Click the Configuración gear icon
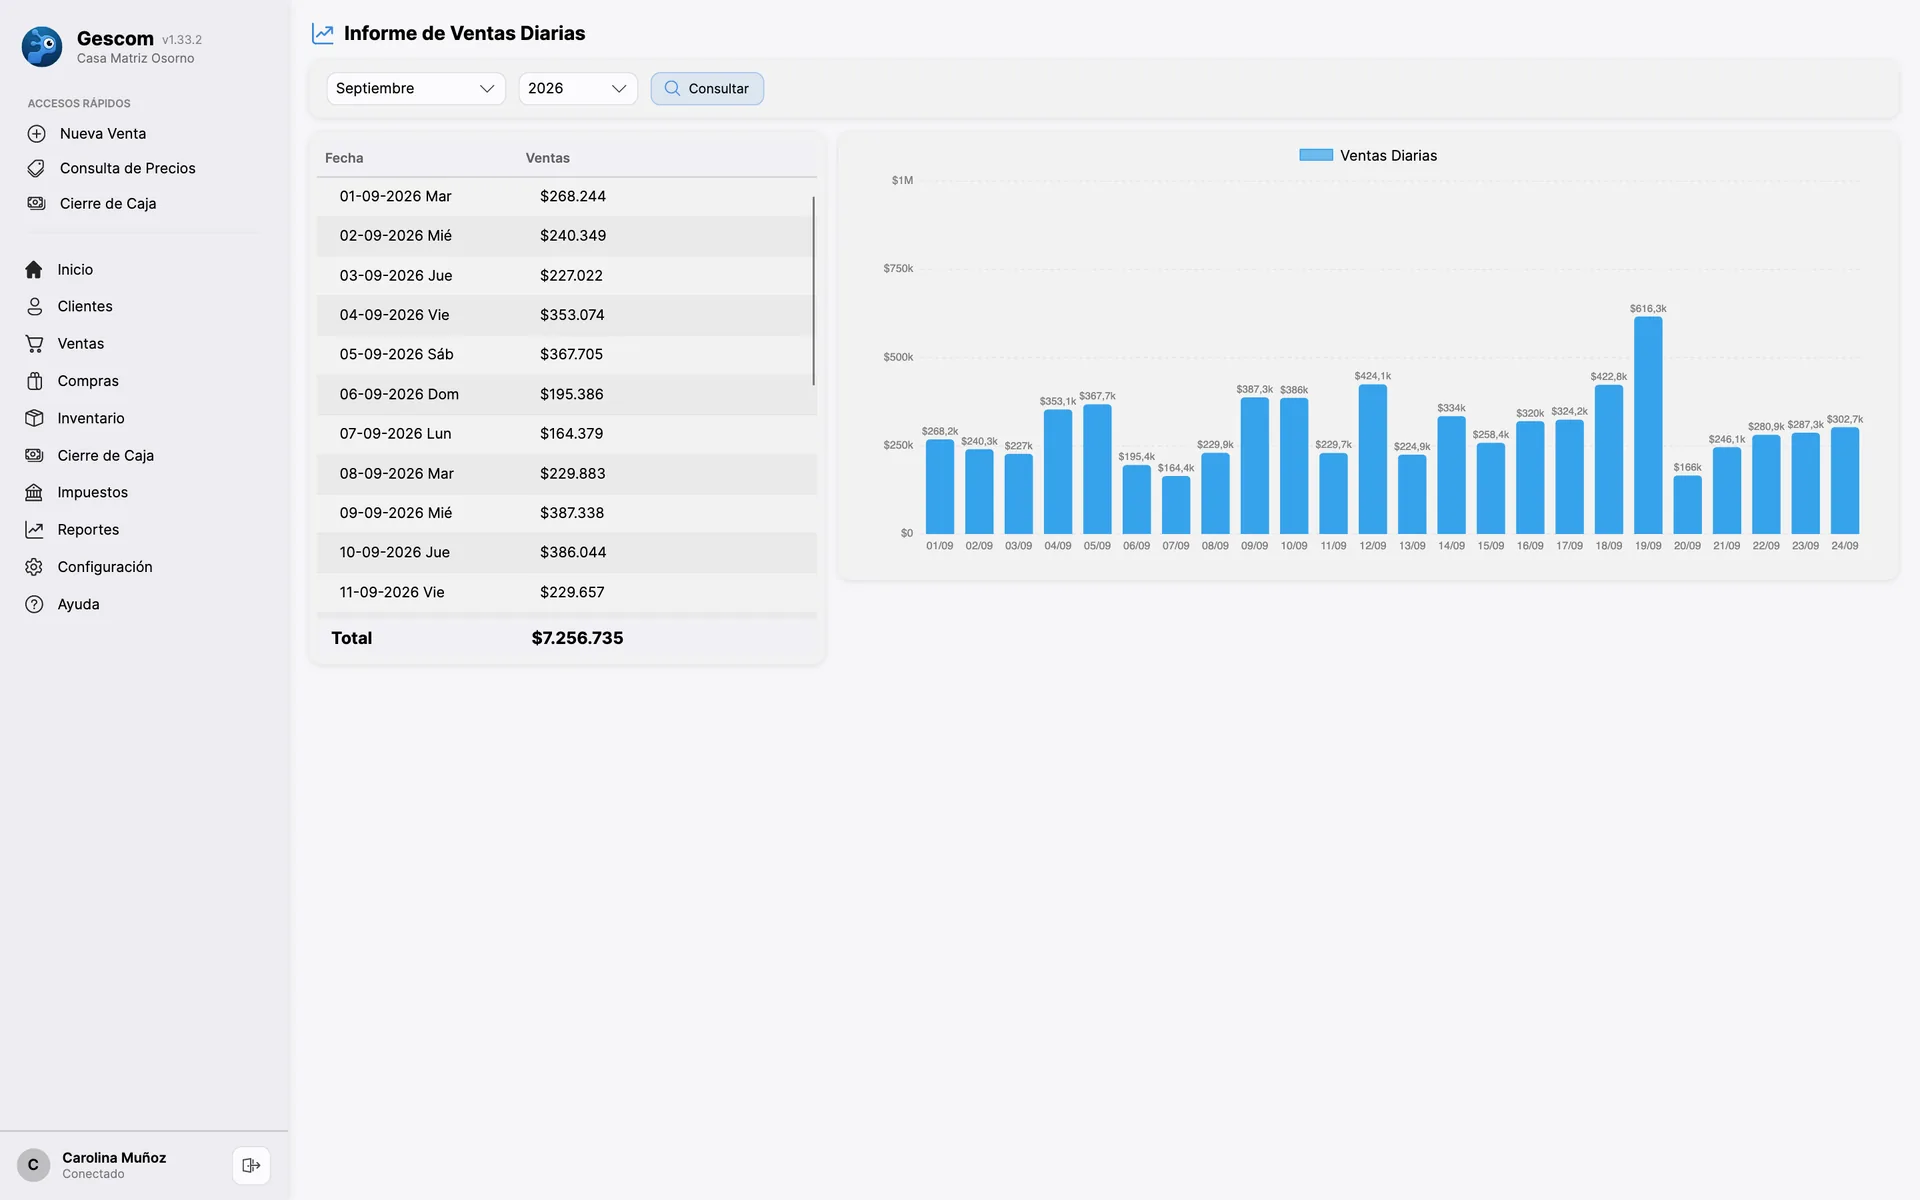 tap(34, 567)
